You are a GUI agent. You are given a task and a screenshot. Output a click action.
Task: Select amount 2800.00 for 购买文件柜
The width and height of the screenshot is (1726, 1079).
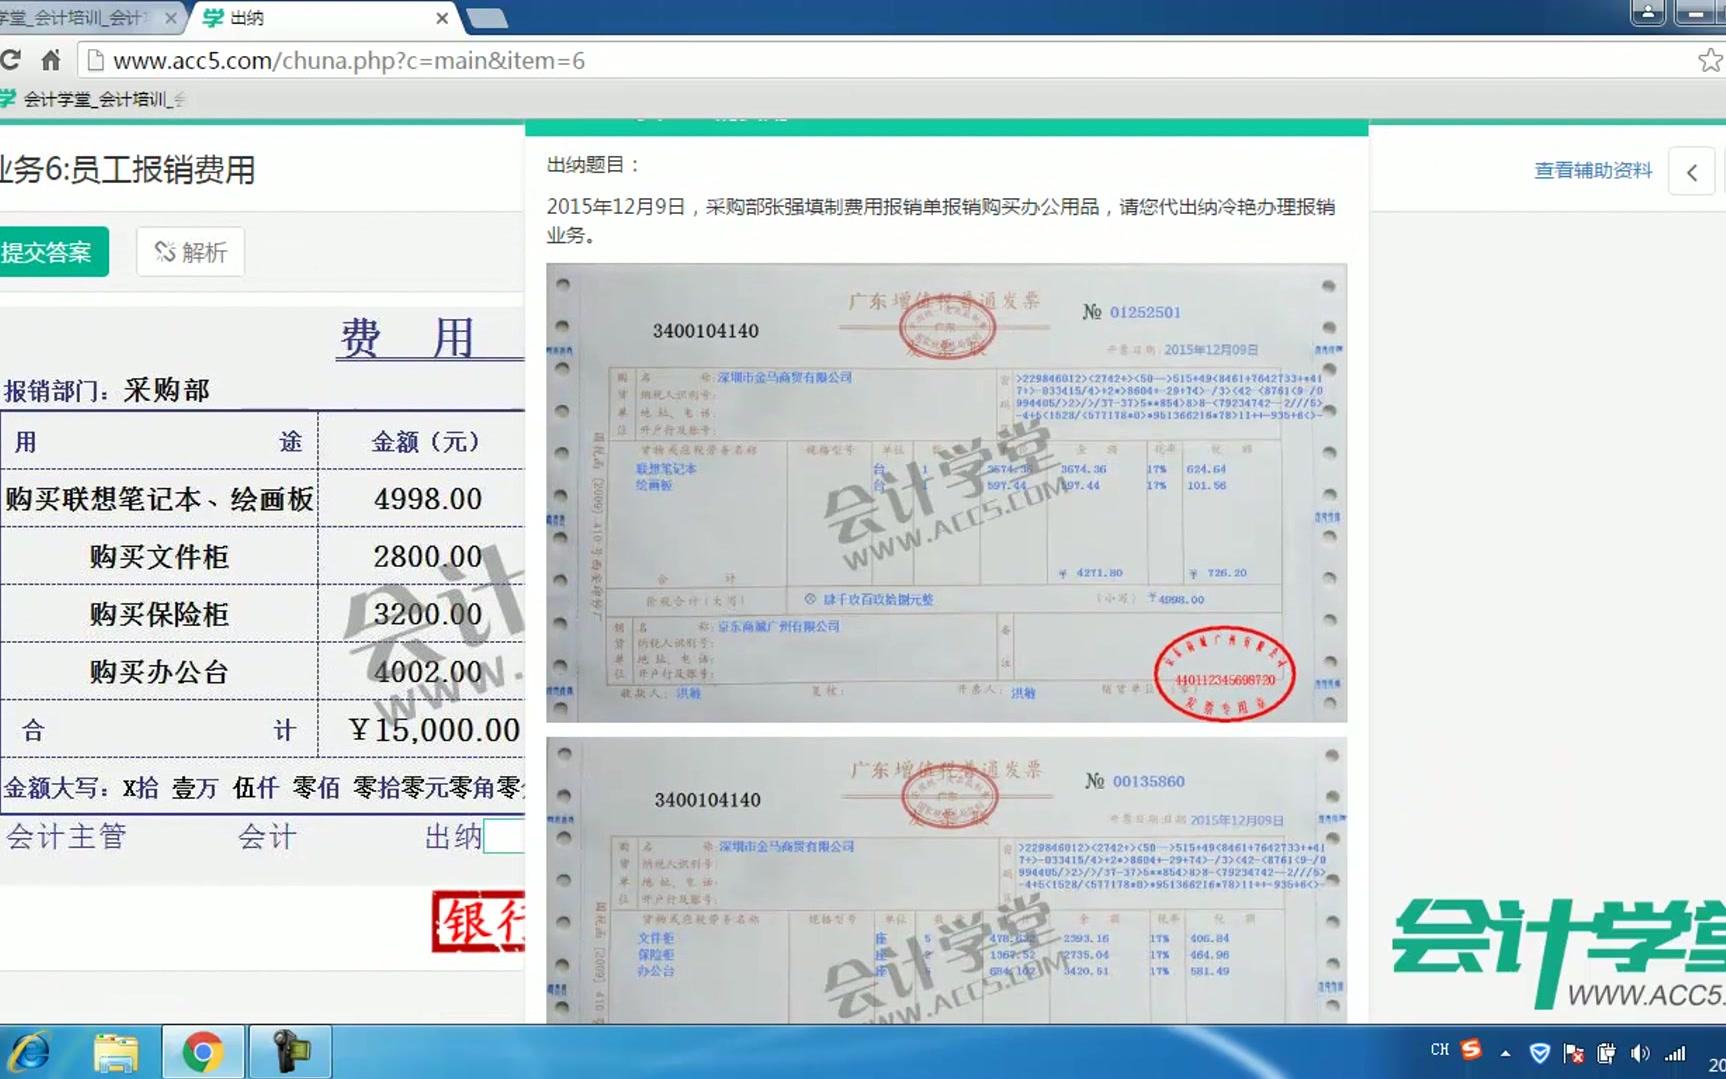point(428,556)
